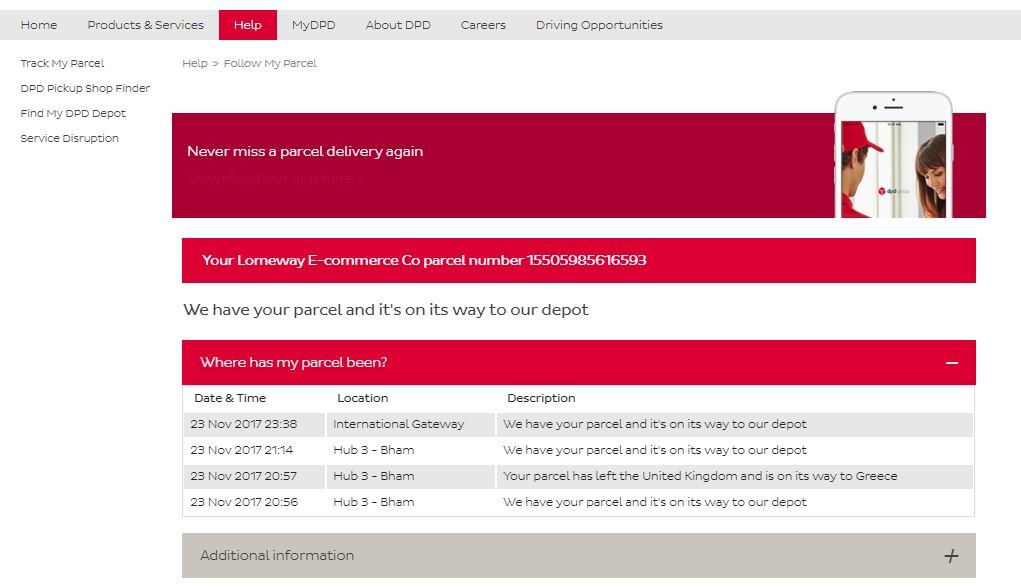Screen dimensions: 1021x587
Task: View Service Disruption page
Action: click(x=69, y=138)
